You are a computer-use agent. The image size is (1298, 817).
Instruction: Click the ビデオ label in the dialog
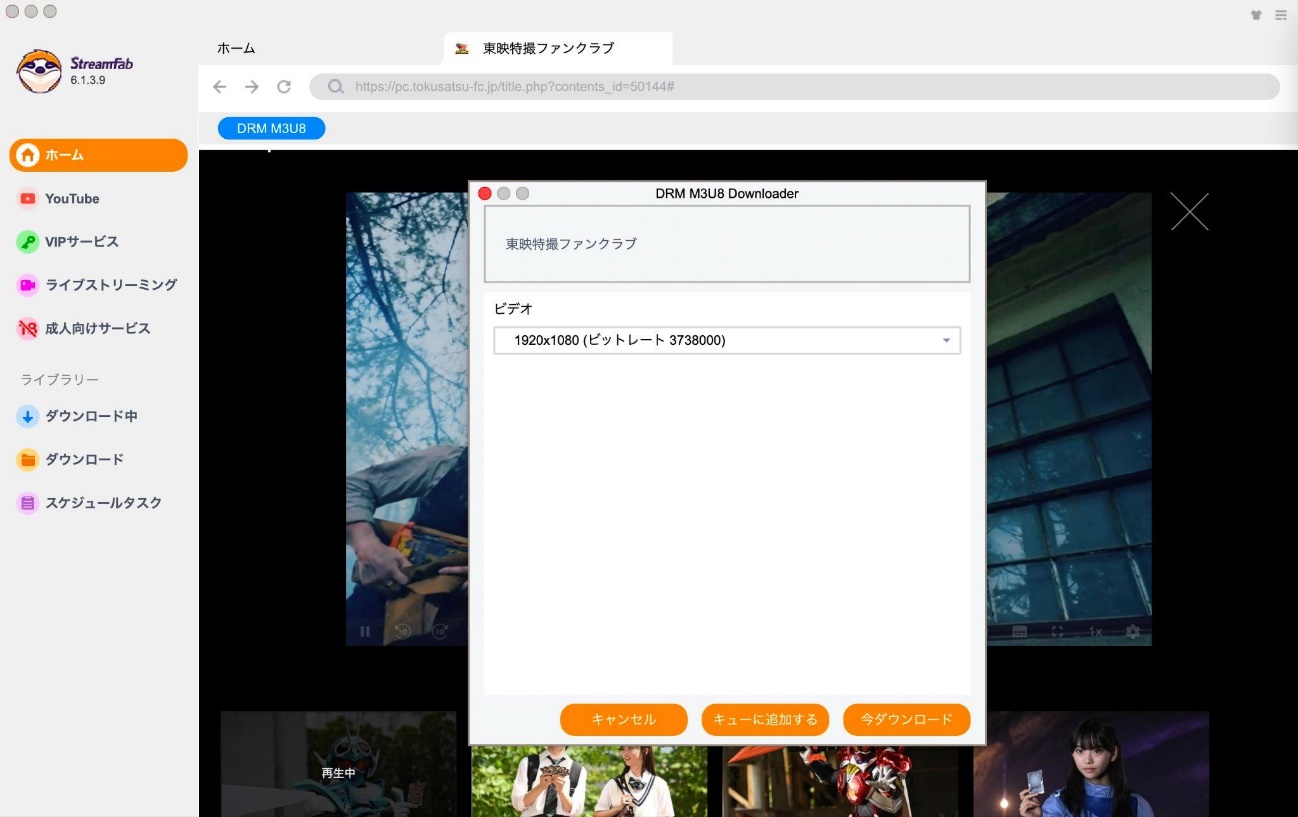click(x=514, y=309)
